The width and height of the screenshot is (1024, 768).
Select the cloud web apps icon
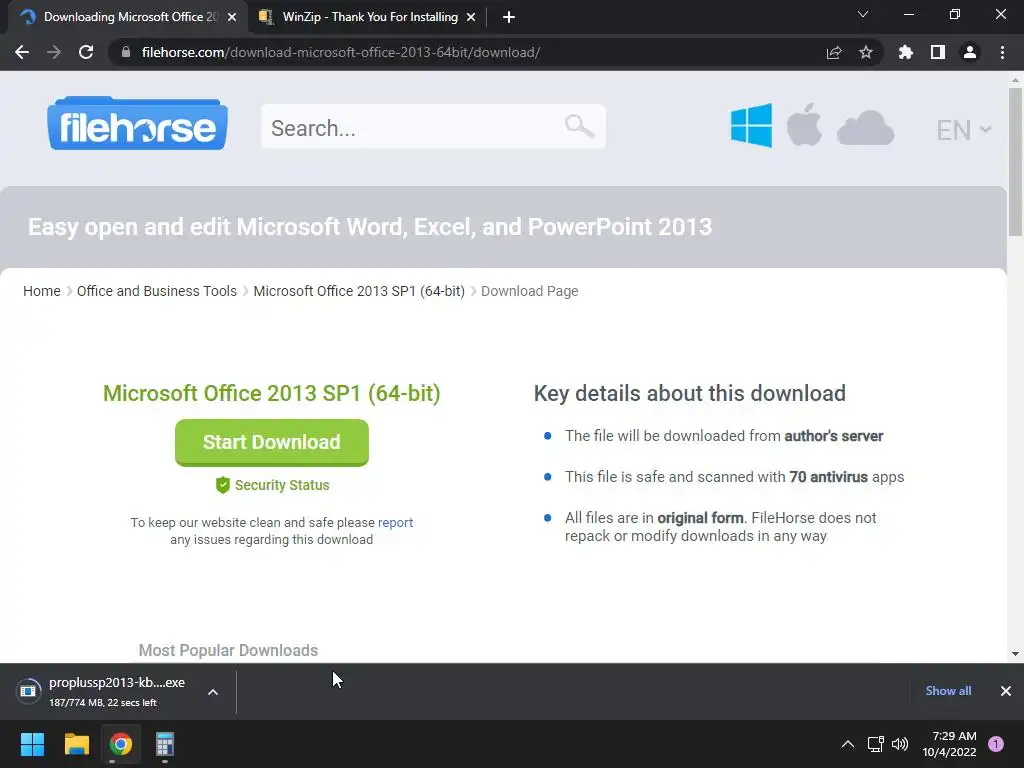tap(865, 127)
